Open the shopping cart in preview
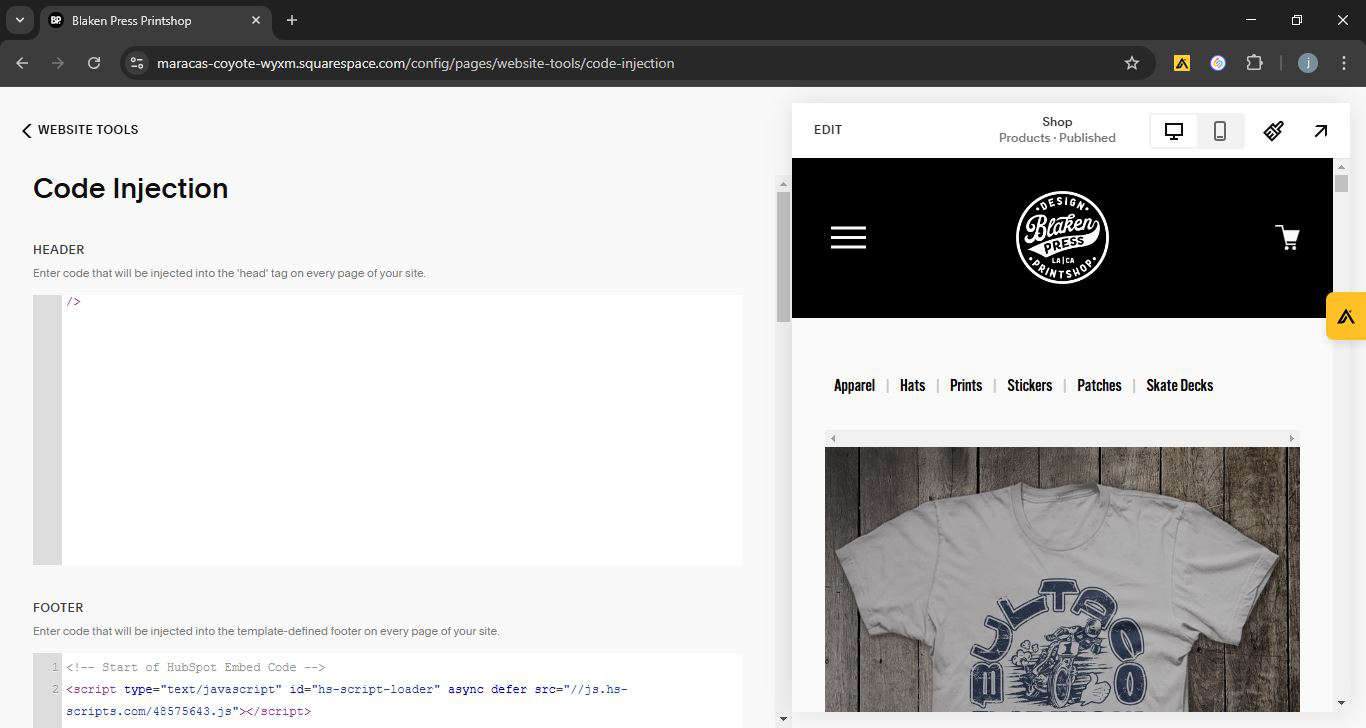Image resolution: width=1366 pixels, height=728 pixels. (x=1287, y=238)
